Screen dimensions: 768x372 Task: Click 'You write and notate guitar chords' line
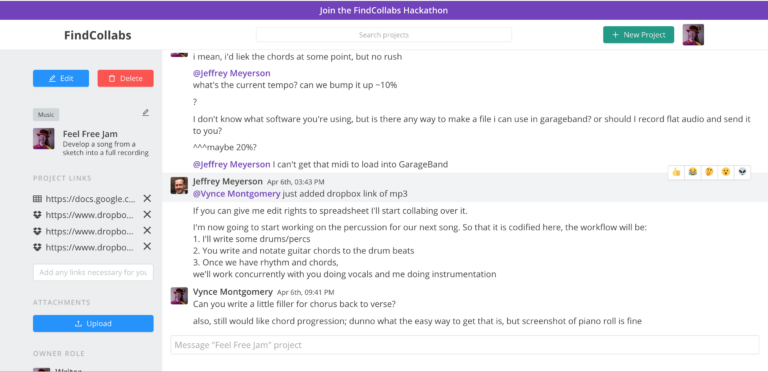coord(304,251)
